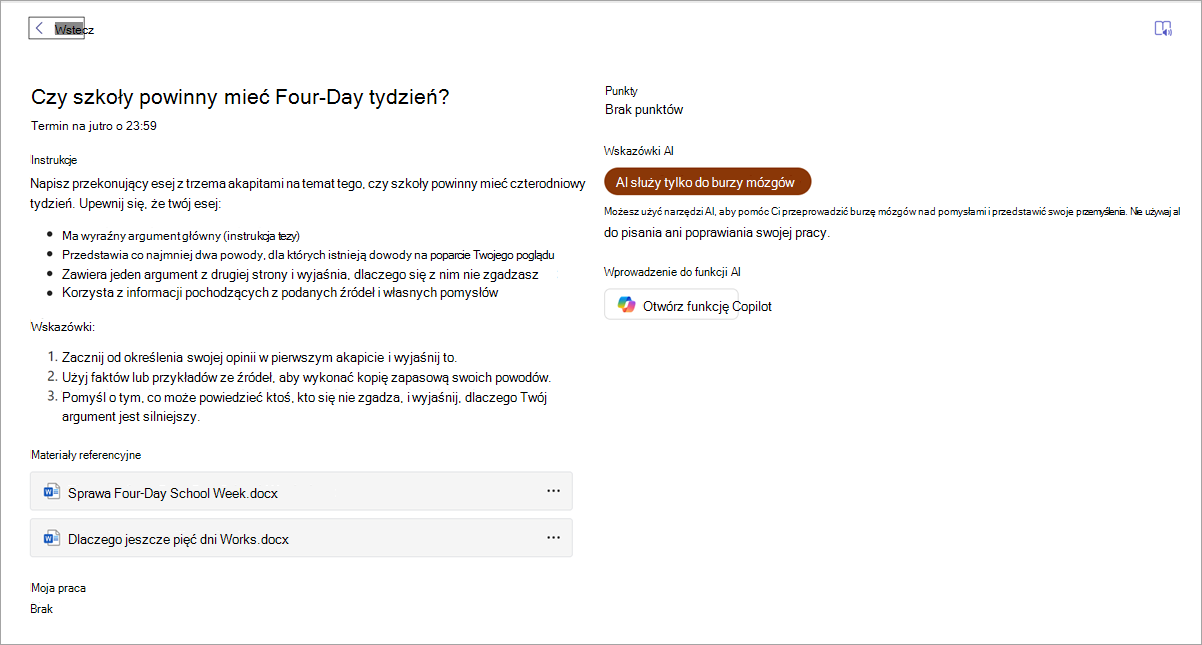The image size is (1202, 645).
Task: Click the Moja praca section label
Action: click(58, 588)
